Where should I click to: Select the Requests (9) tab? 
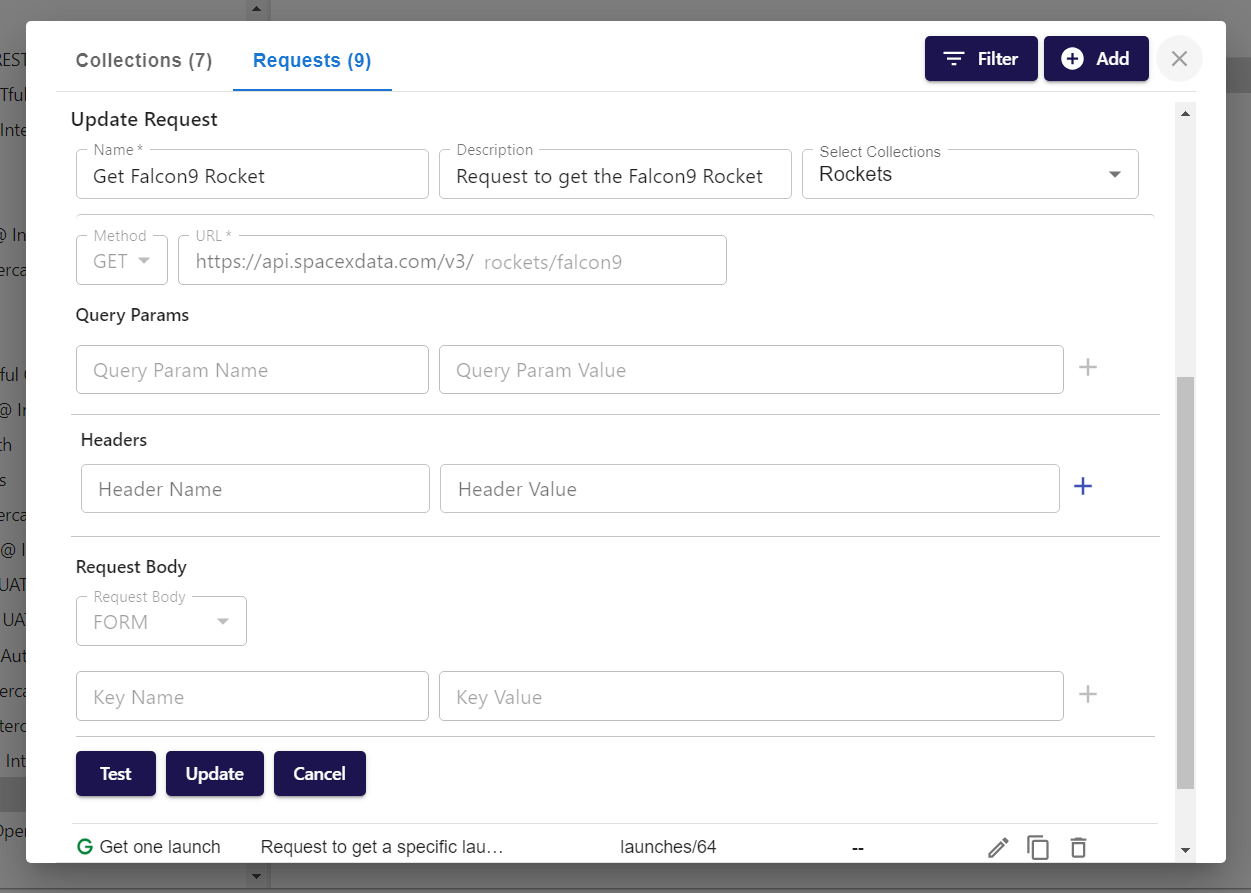tap(312, 60)
